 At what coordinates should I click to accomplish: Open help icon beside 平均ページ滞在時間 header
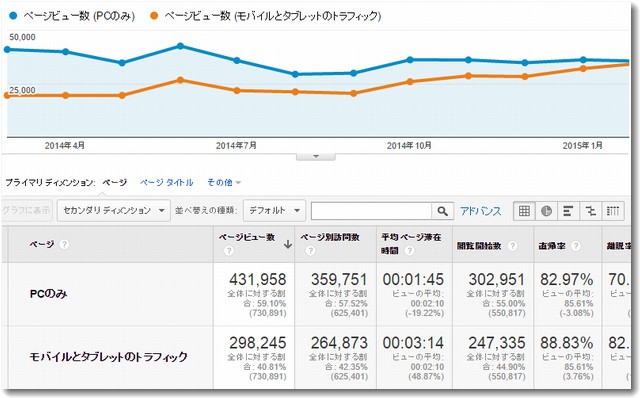coord(409,251)
